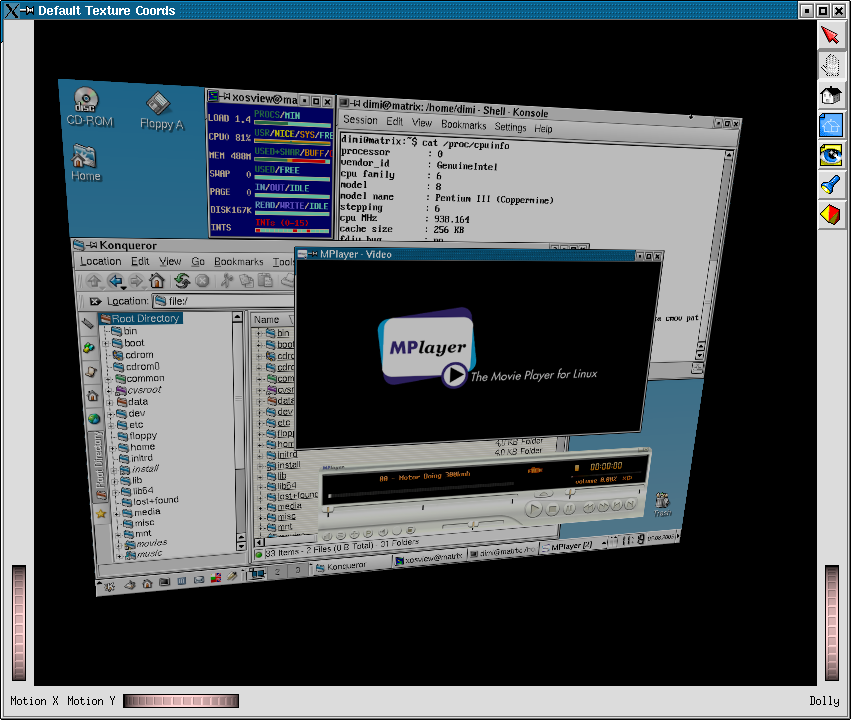Open the Session menu in Konsole
The height and width of the screenshot is (720, 851).
coord(360,120)
